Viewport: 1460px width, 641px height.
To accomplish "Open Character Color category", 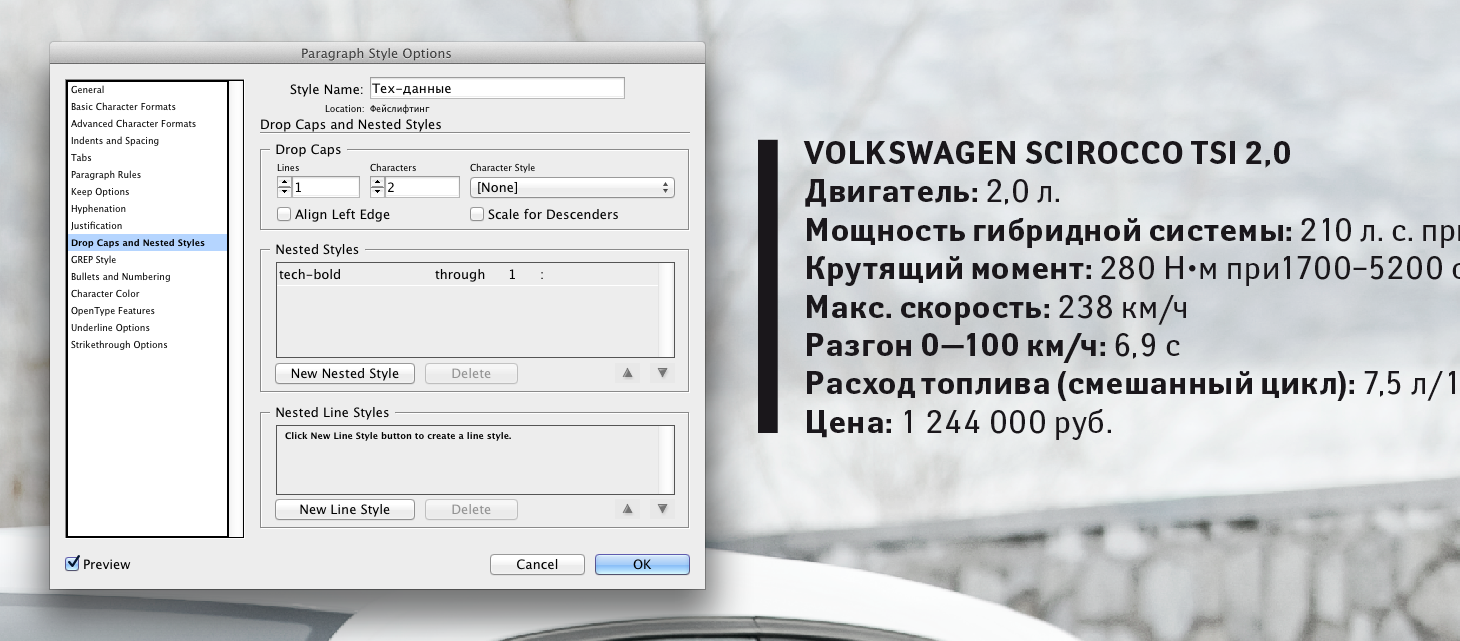I will coord(147,294).
